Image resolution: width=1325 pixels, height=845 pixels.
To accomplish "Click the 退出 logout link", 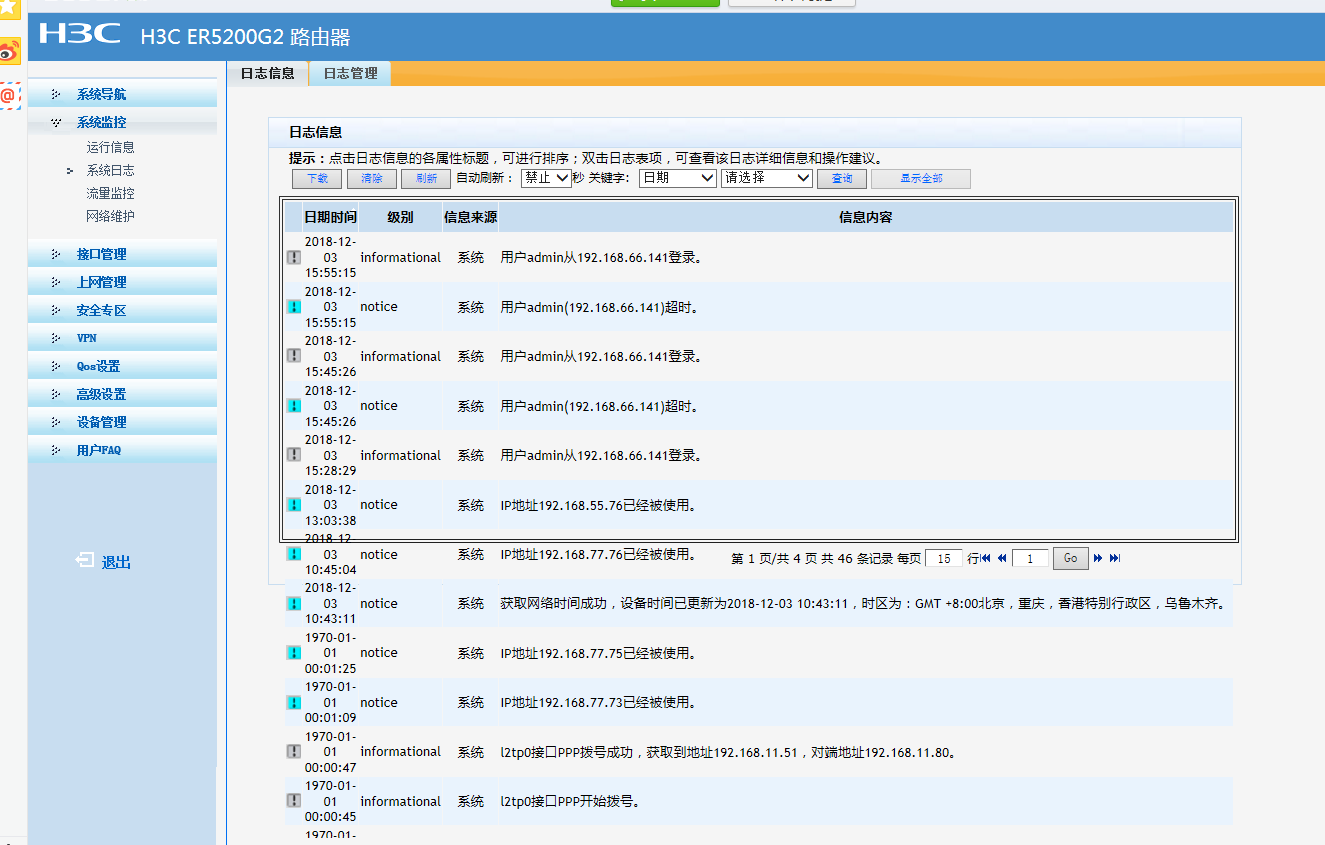I will click(x=116, y=562).
